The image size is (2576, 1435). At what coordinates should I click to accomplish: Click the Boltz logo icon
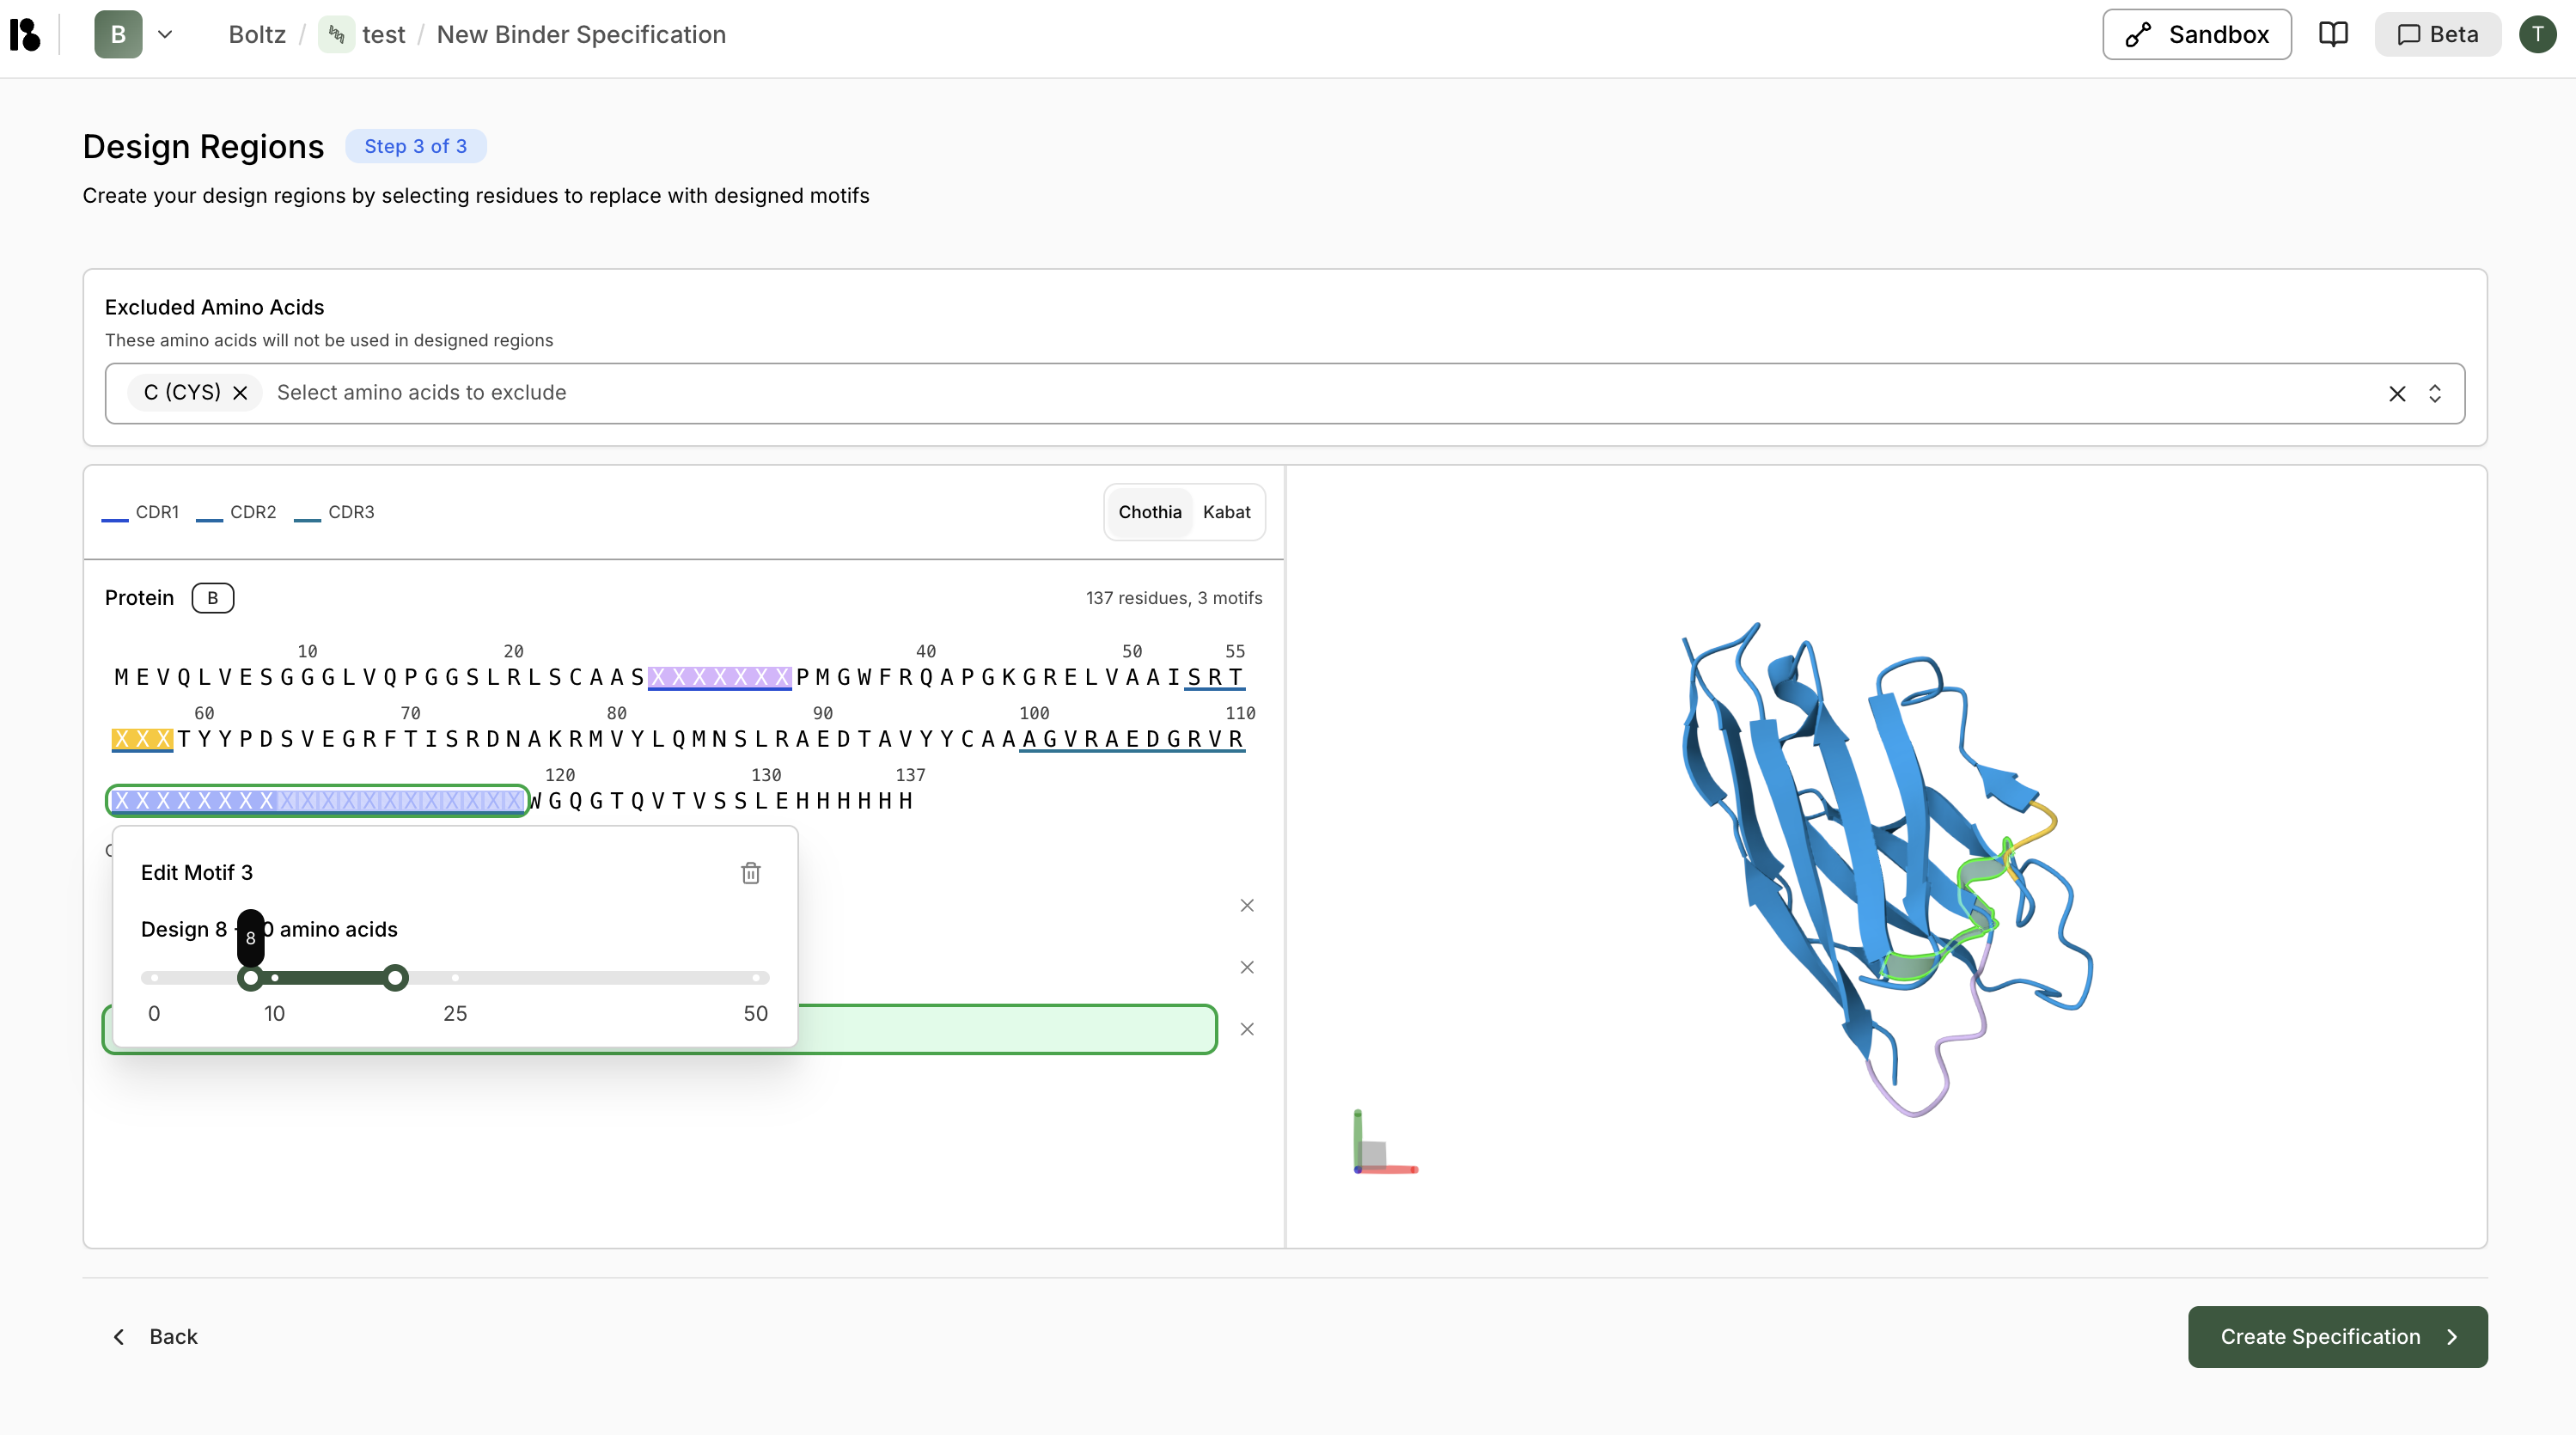[25, 34]
